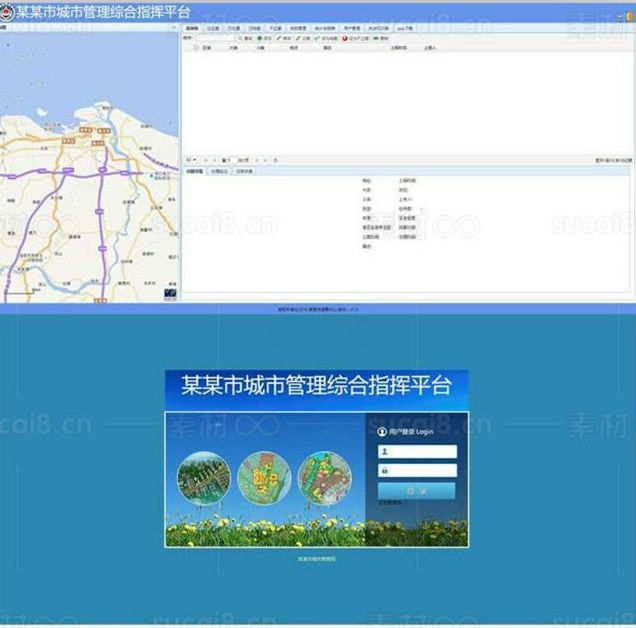Click the user avatar icon beside the Login heading

(382, 432)
